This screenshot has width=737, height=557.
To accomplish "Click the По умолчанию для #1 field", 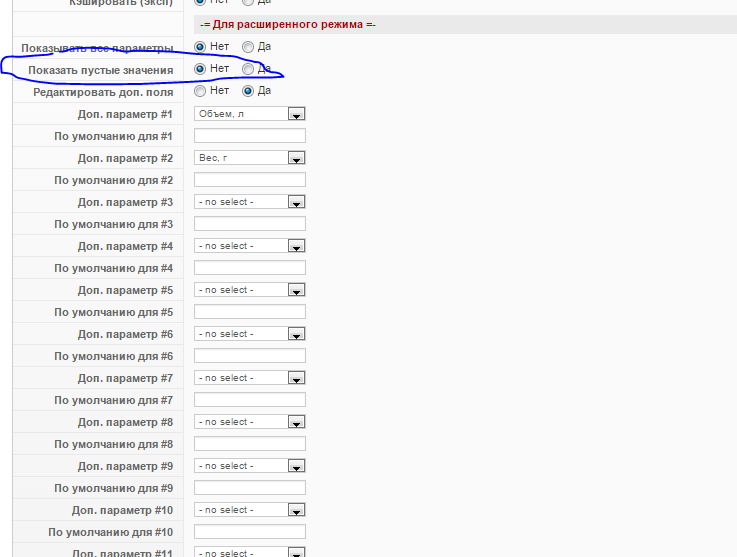I will (250, 136).
